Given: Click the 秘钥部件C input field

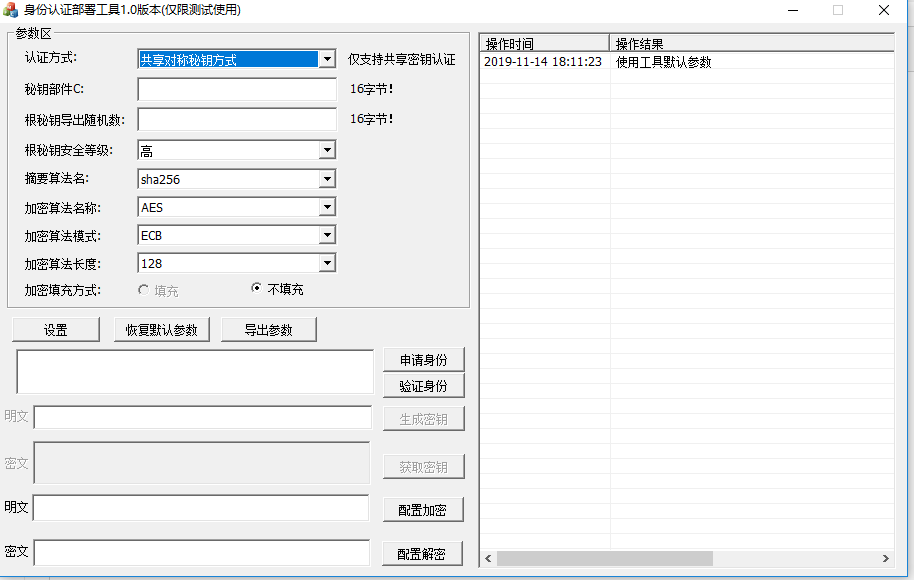Looking at the screenshot, I should click(x=237, y=89).
